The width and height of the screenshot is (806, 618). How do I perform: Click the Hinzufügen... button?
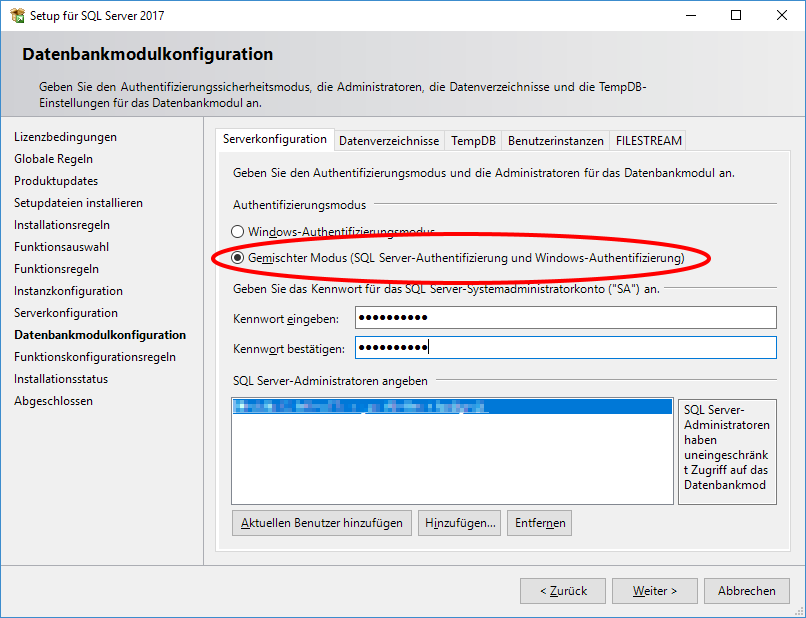tap(460, 523)
